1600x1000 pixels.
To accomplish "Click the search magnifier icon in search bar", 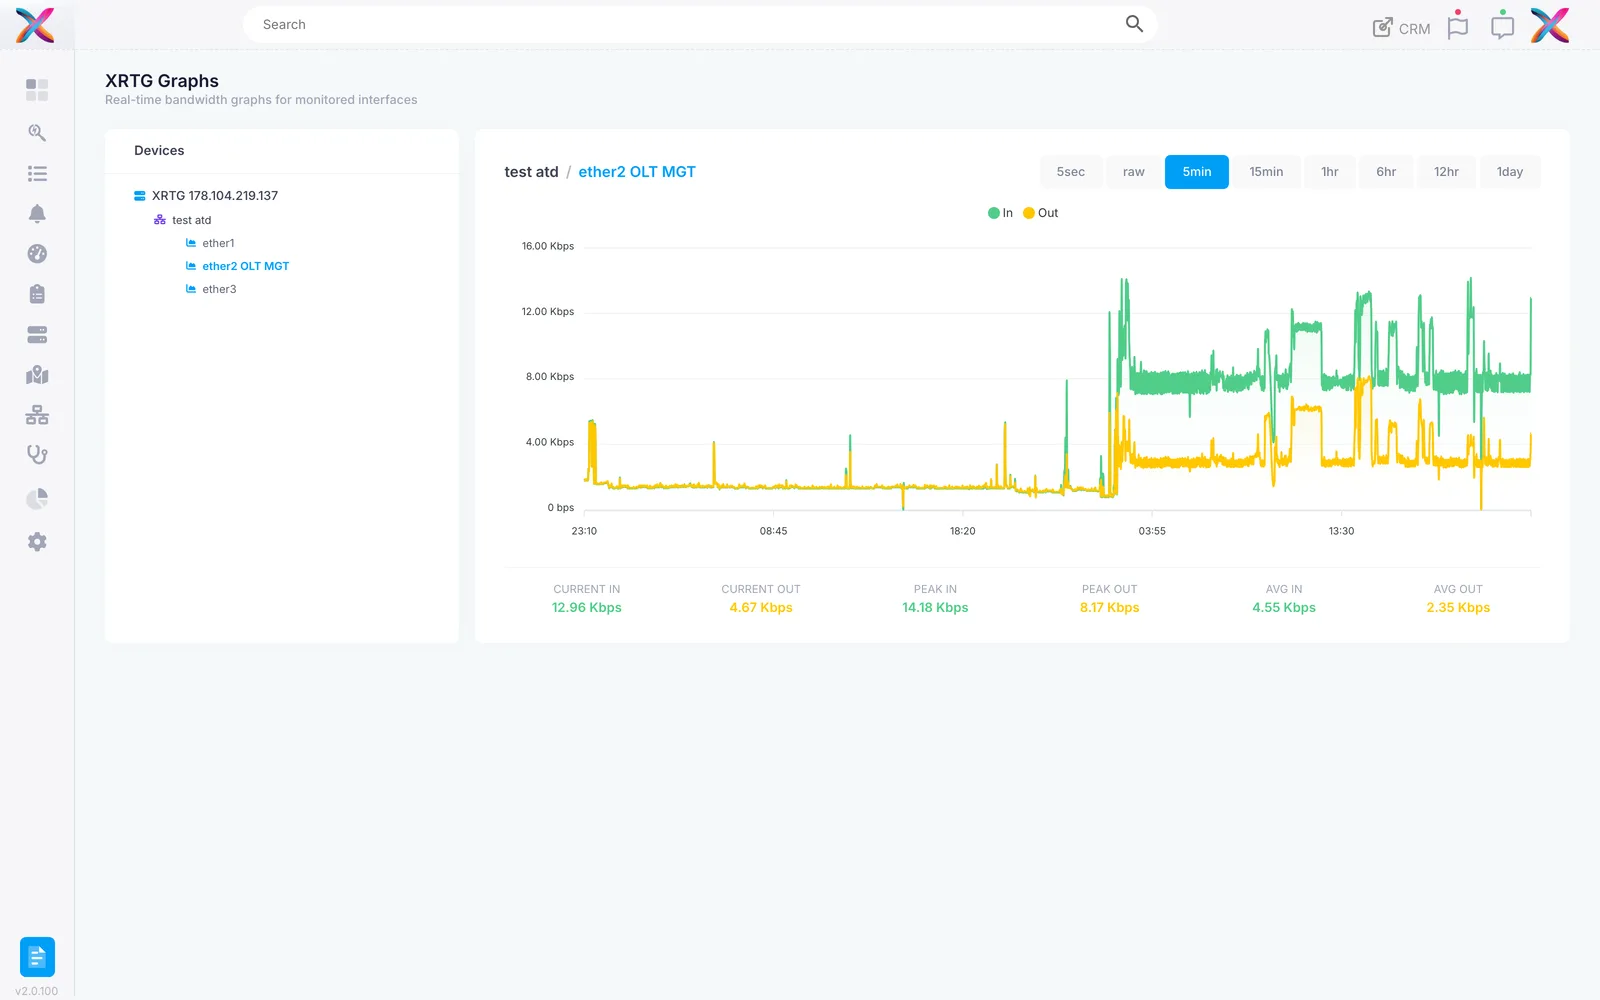I will tap(1134, 24).
